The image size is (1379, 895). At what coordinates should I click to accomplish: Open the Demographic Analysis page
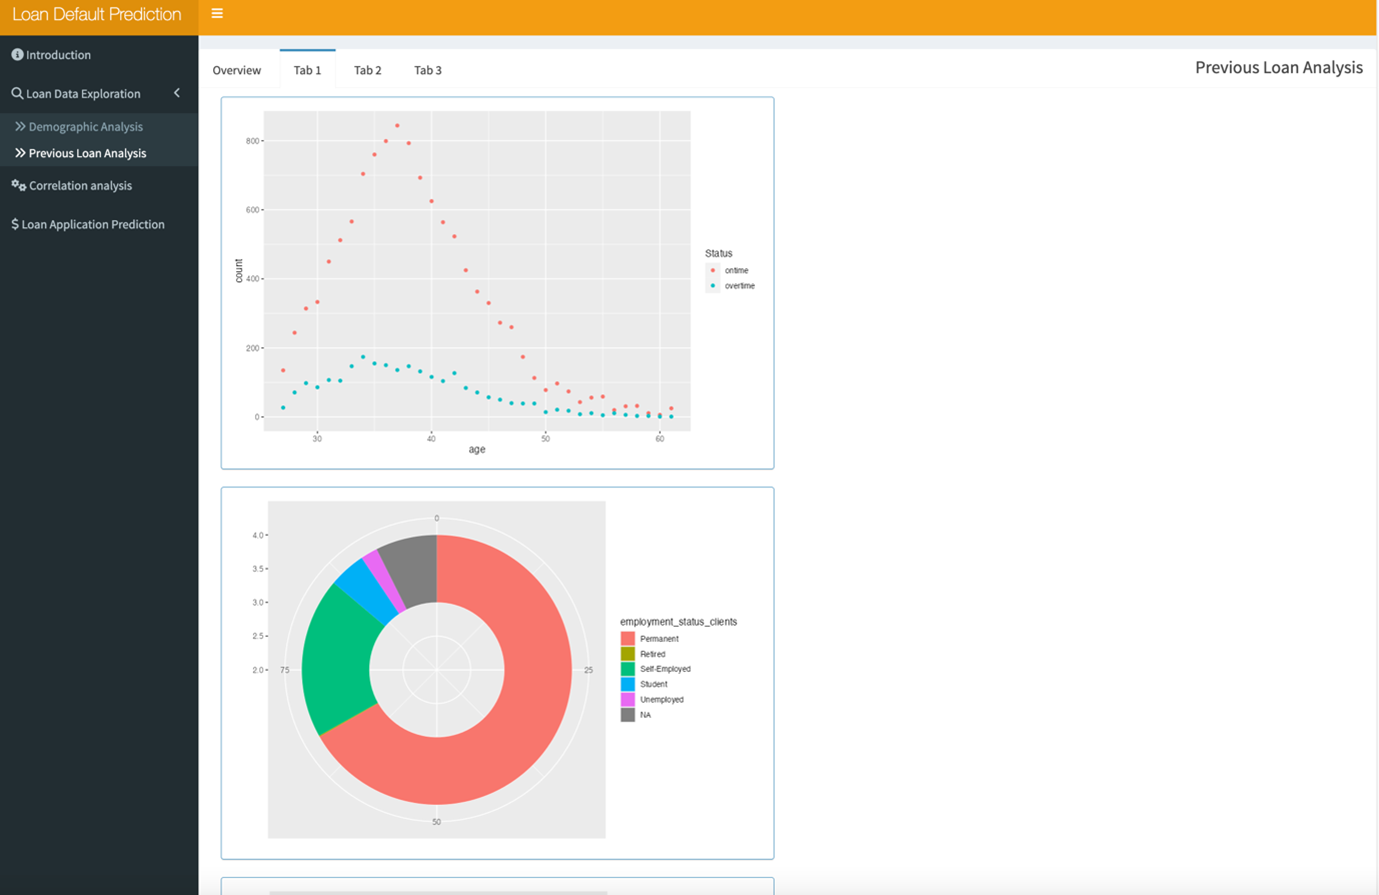tap(85, 127)
